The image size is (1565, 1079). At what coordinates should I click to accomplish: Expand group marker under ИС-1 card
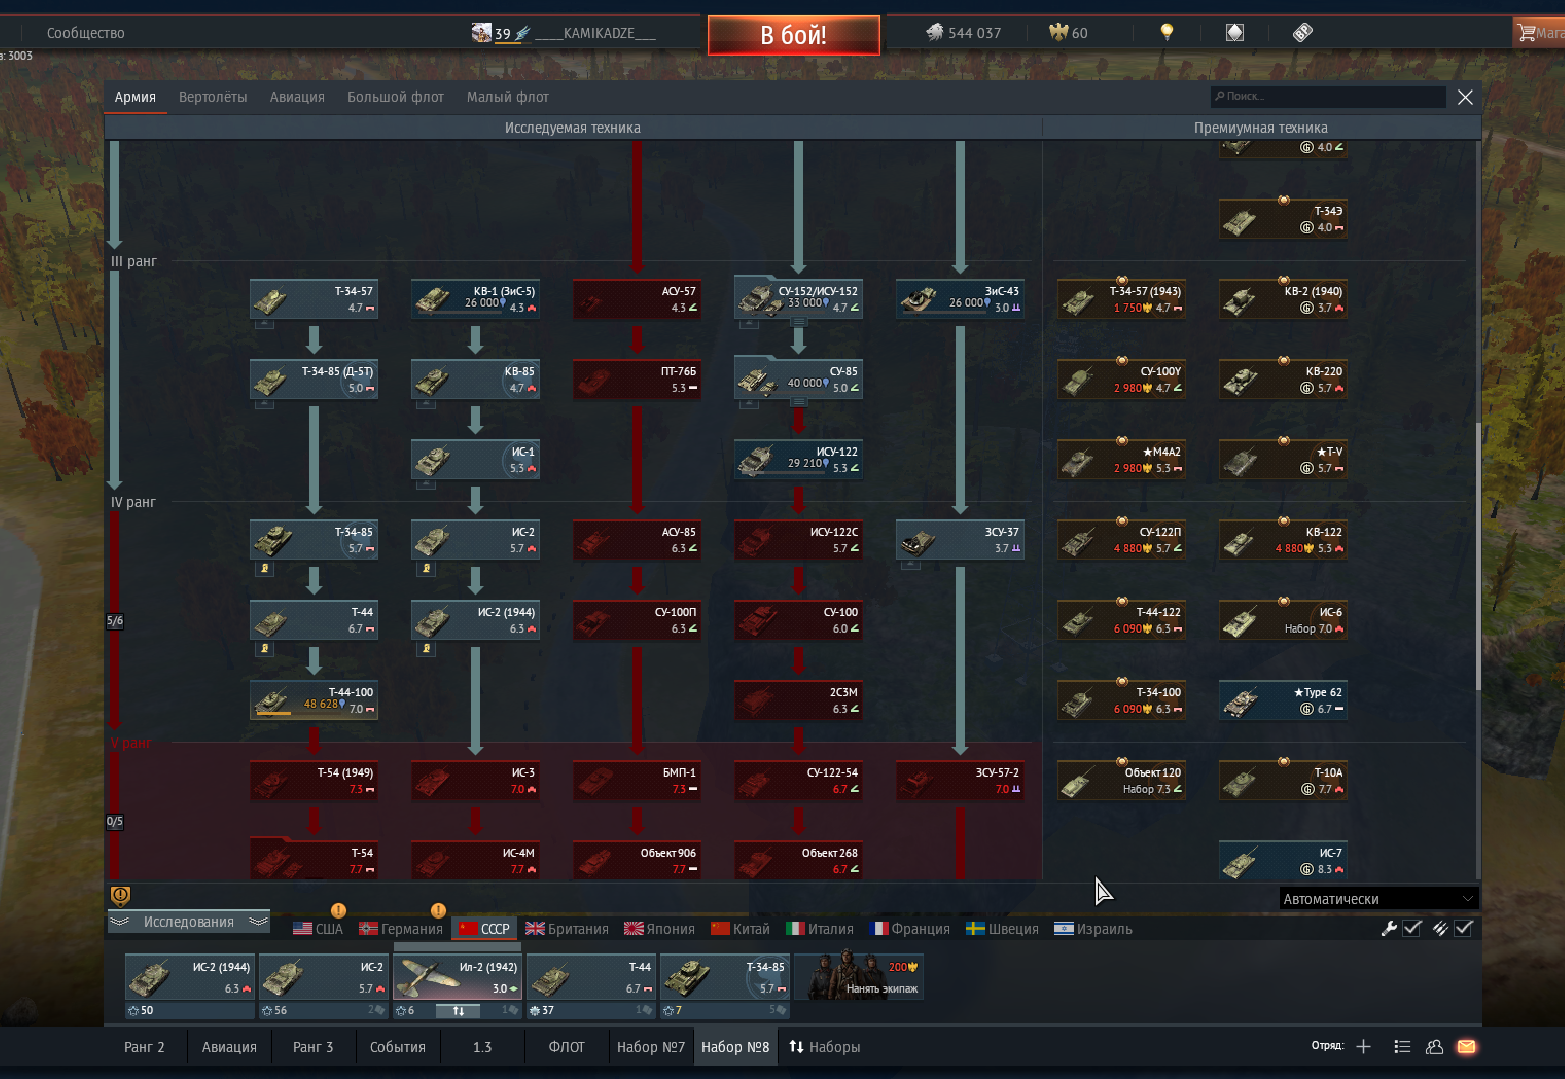click(425, 484)
